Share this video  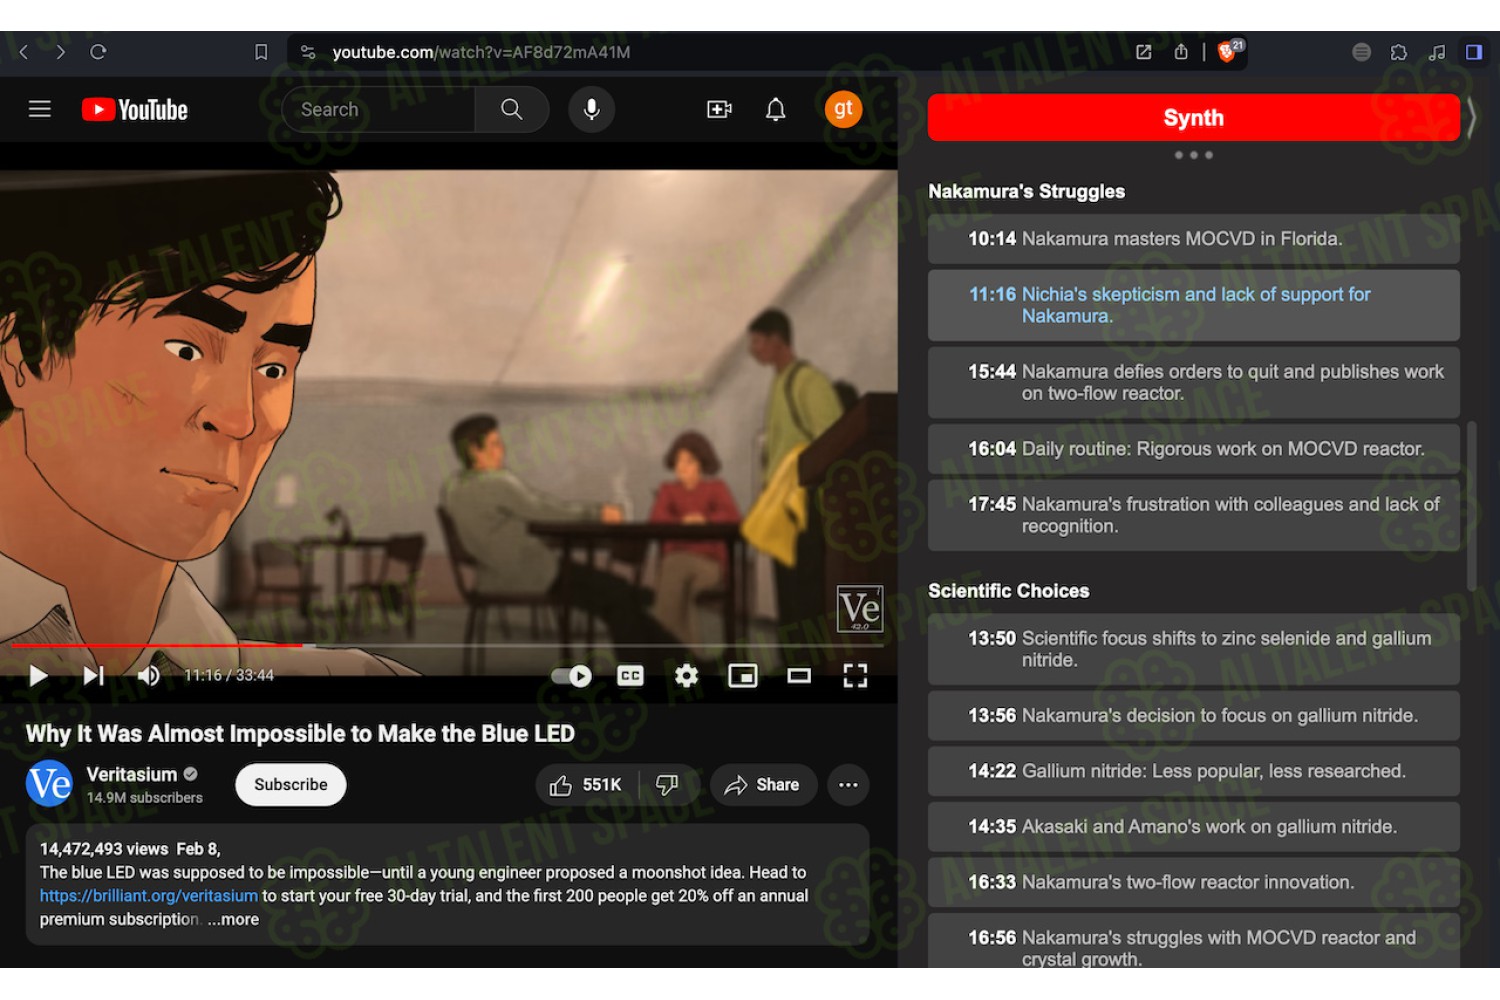pyautogui.click(x=763, y=785)
